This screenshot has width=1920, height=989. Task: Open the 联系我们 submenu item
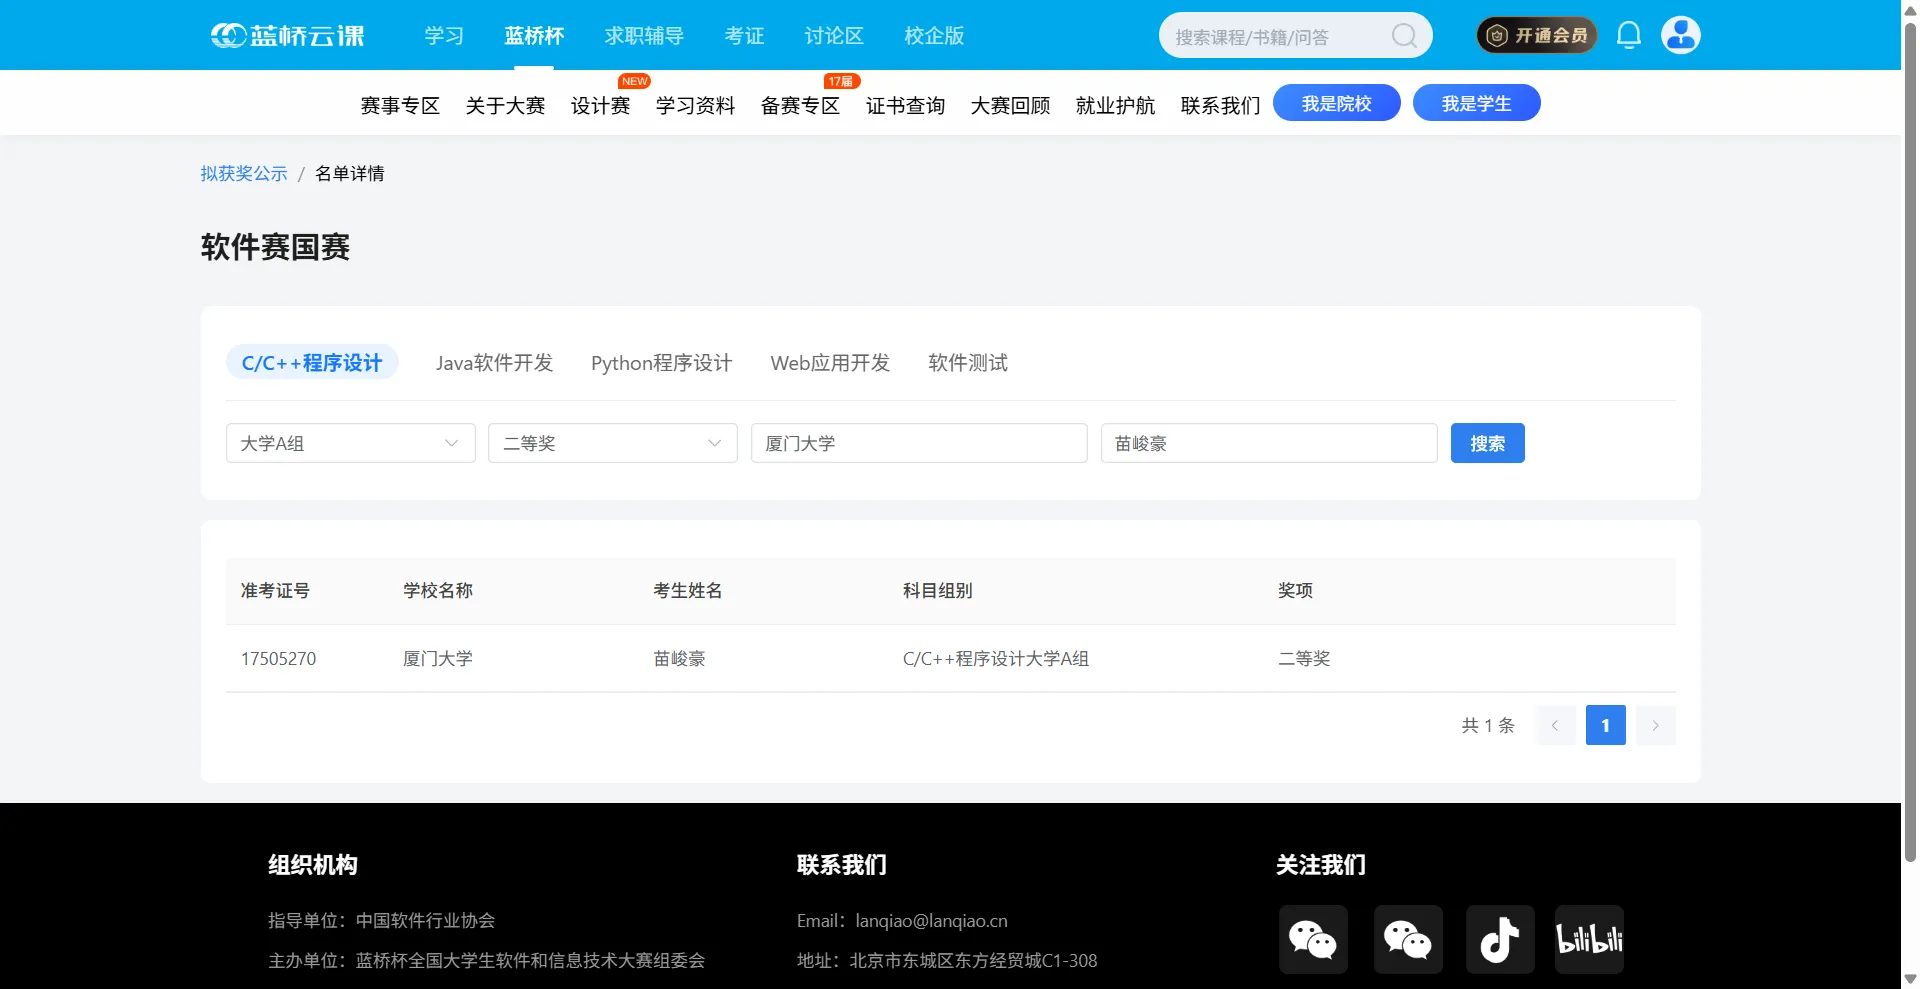click(x=1220, y=105)
